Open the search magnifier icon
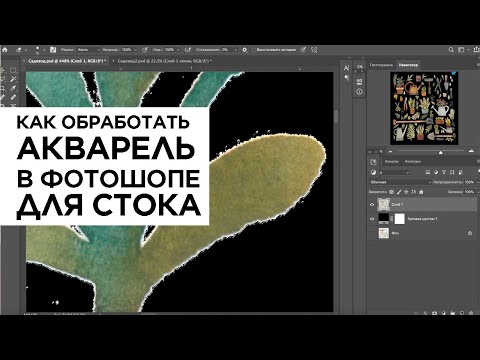480x360 pixels. (451, 50)
